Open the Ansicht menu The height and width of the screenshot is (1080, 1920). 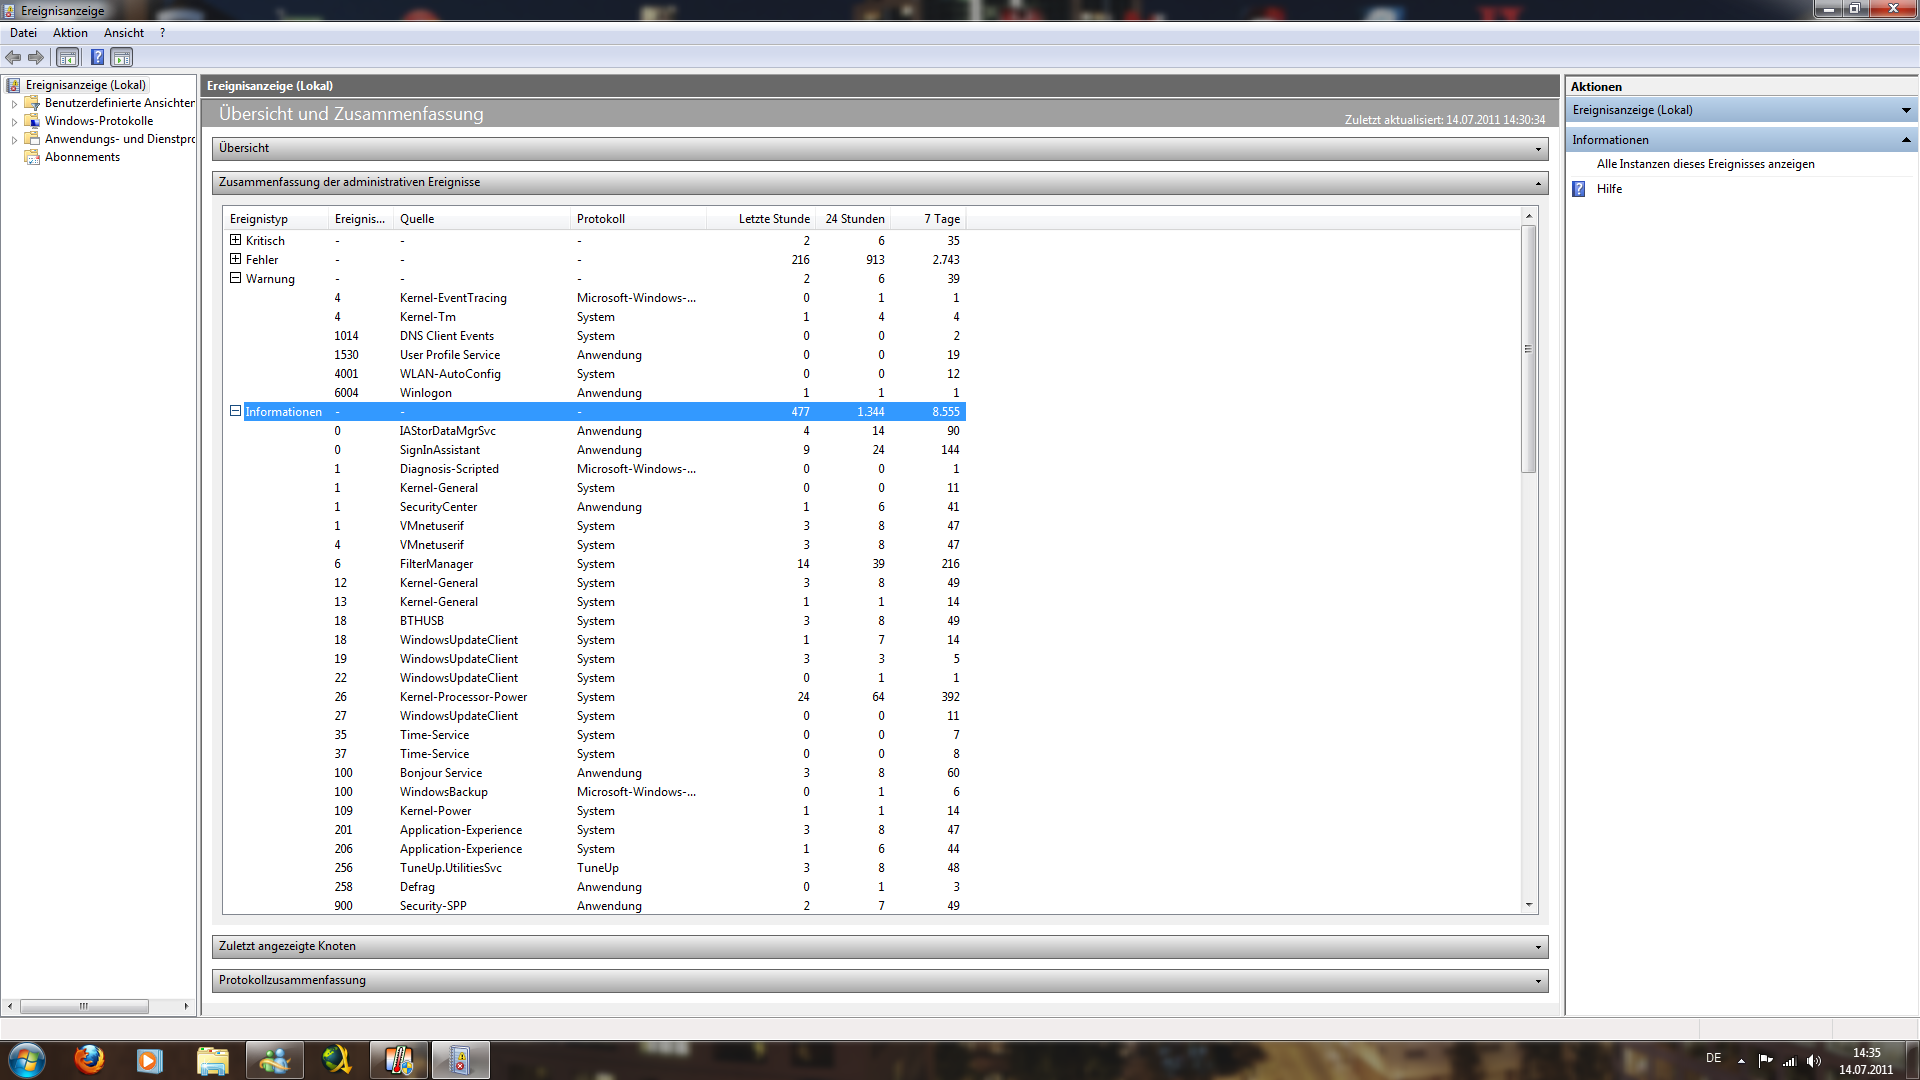pyautogui.click(x=124, y=33)
